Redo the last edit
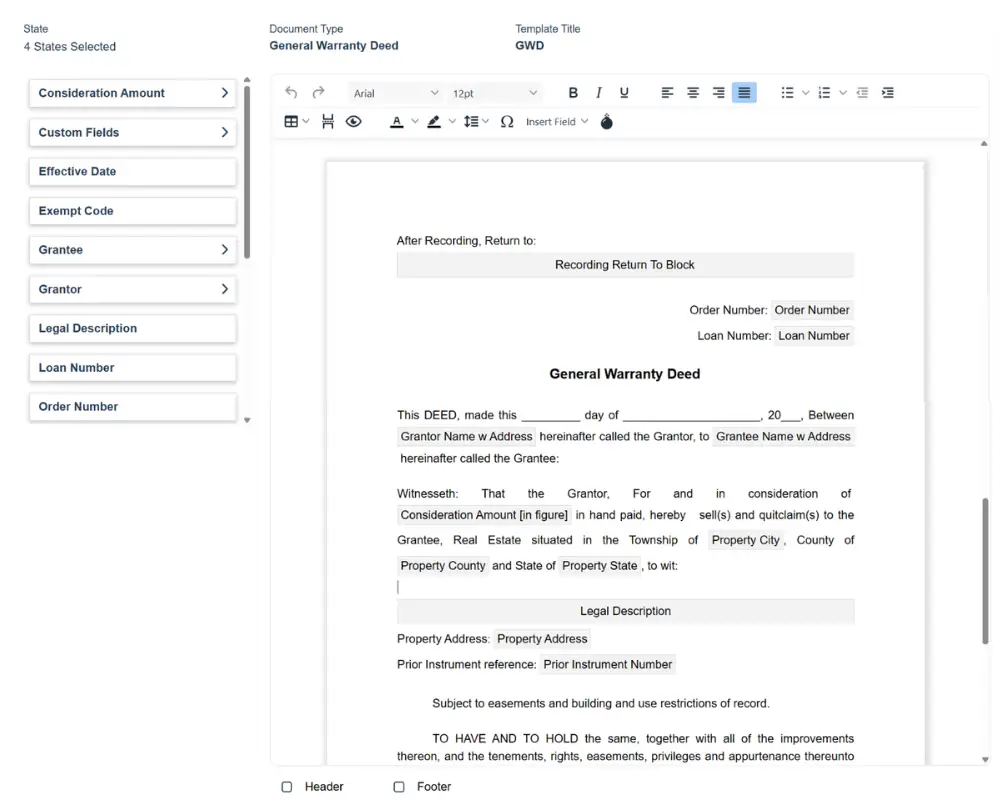 click(318, 93)
